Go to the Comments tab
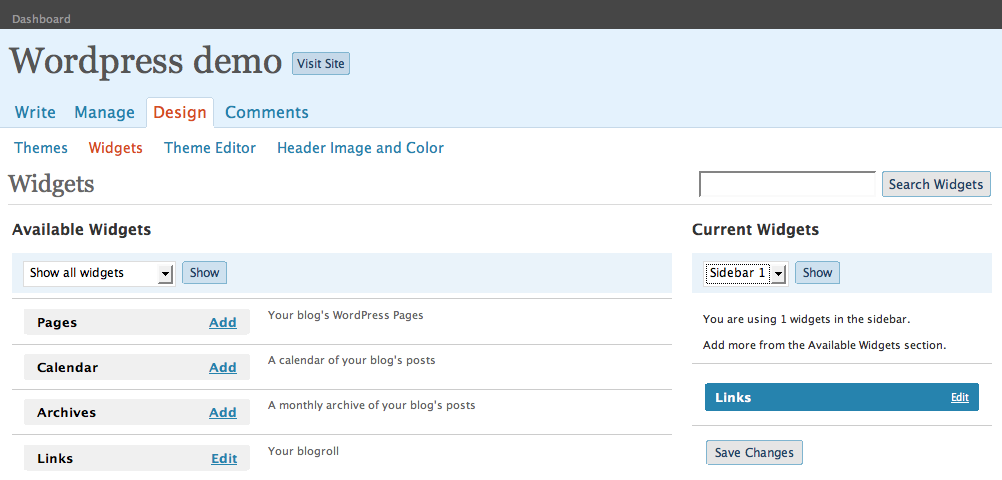1002x480 pixels. pyautogui.click(x=267, y=112)
